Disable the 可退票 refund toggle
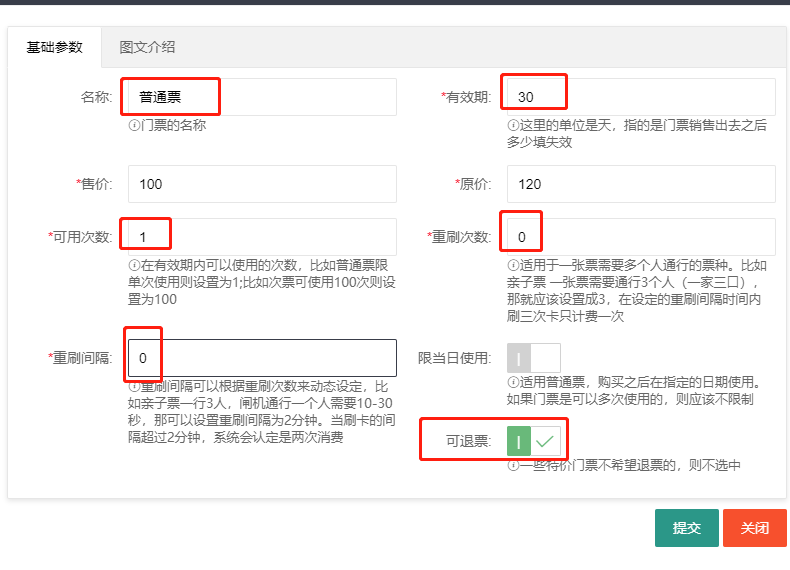 534,440
